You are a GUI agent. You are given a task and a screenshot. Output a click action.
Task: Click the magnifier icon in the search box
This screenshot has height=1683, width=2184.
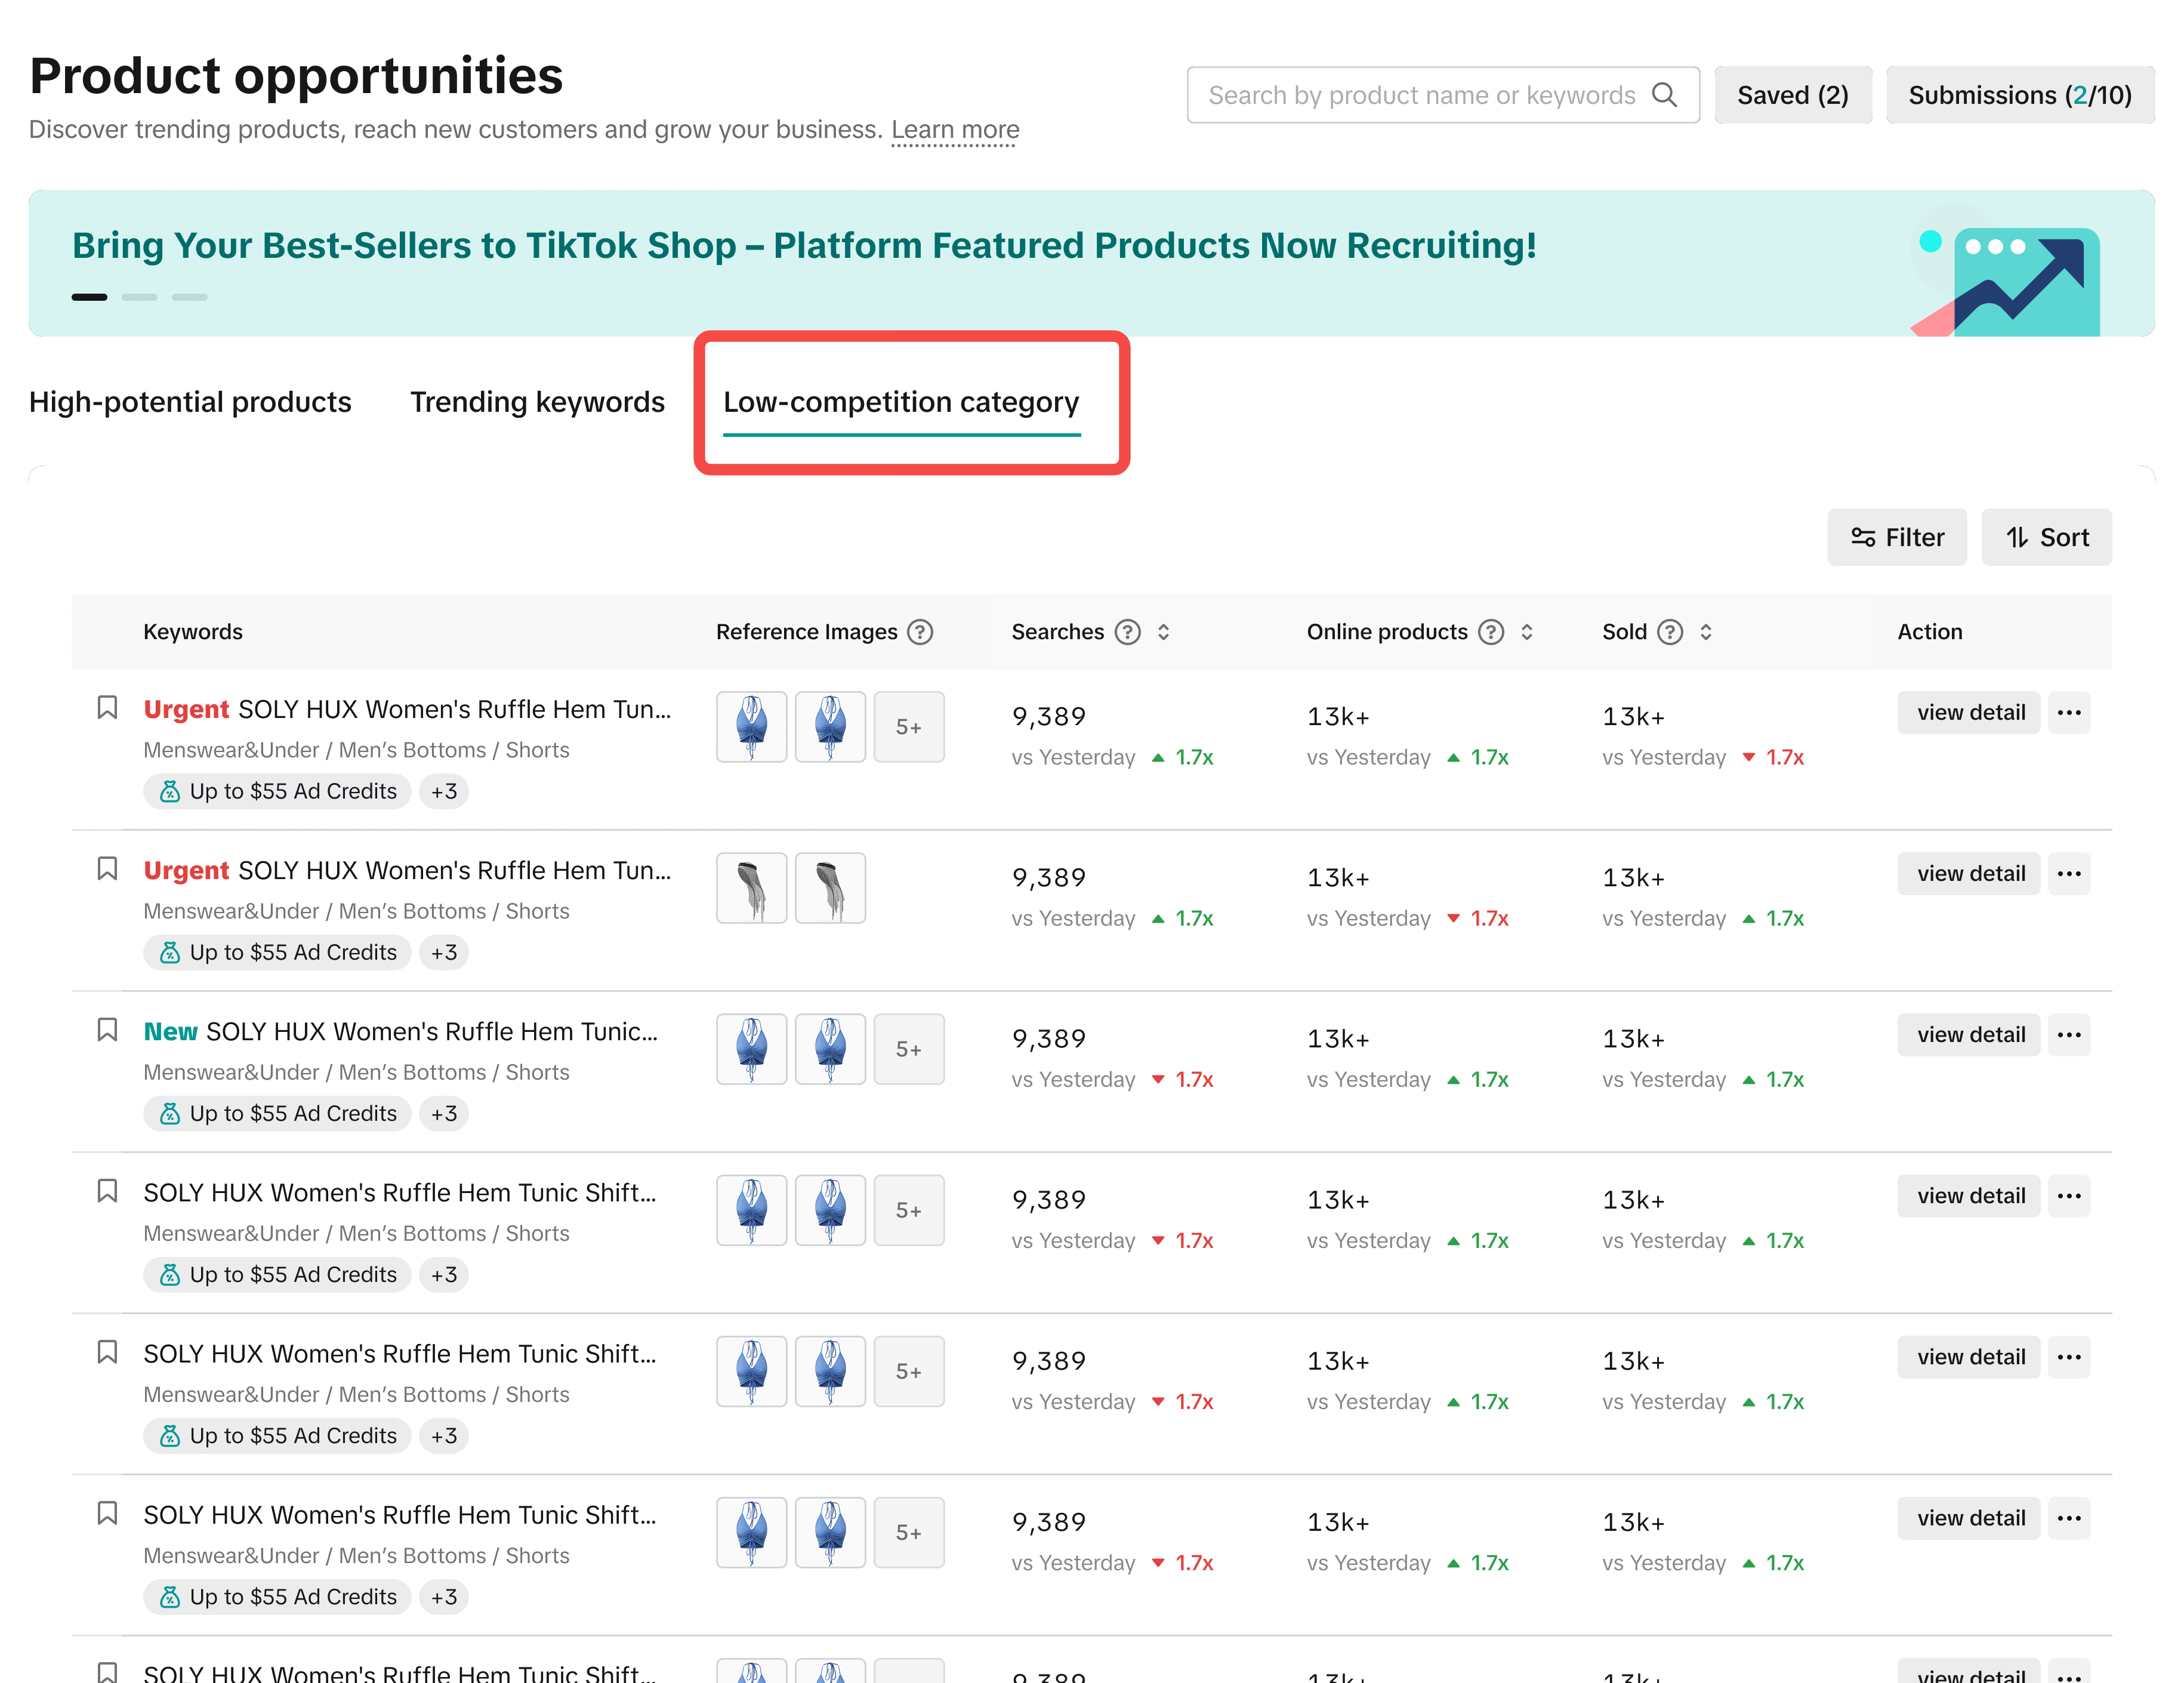pos(1664,95)
